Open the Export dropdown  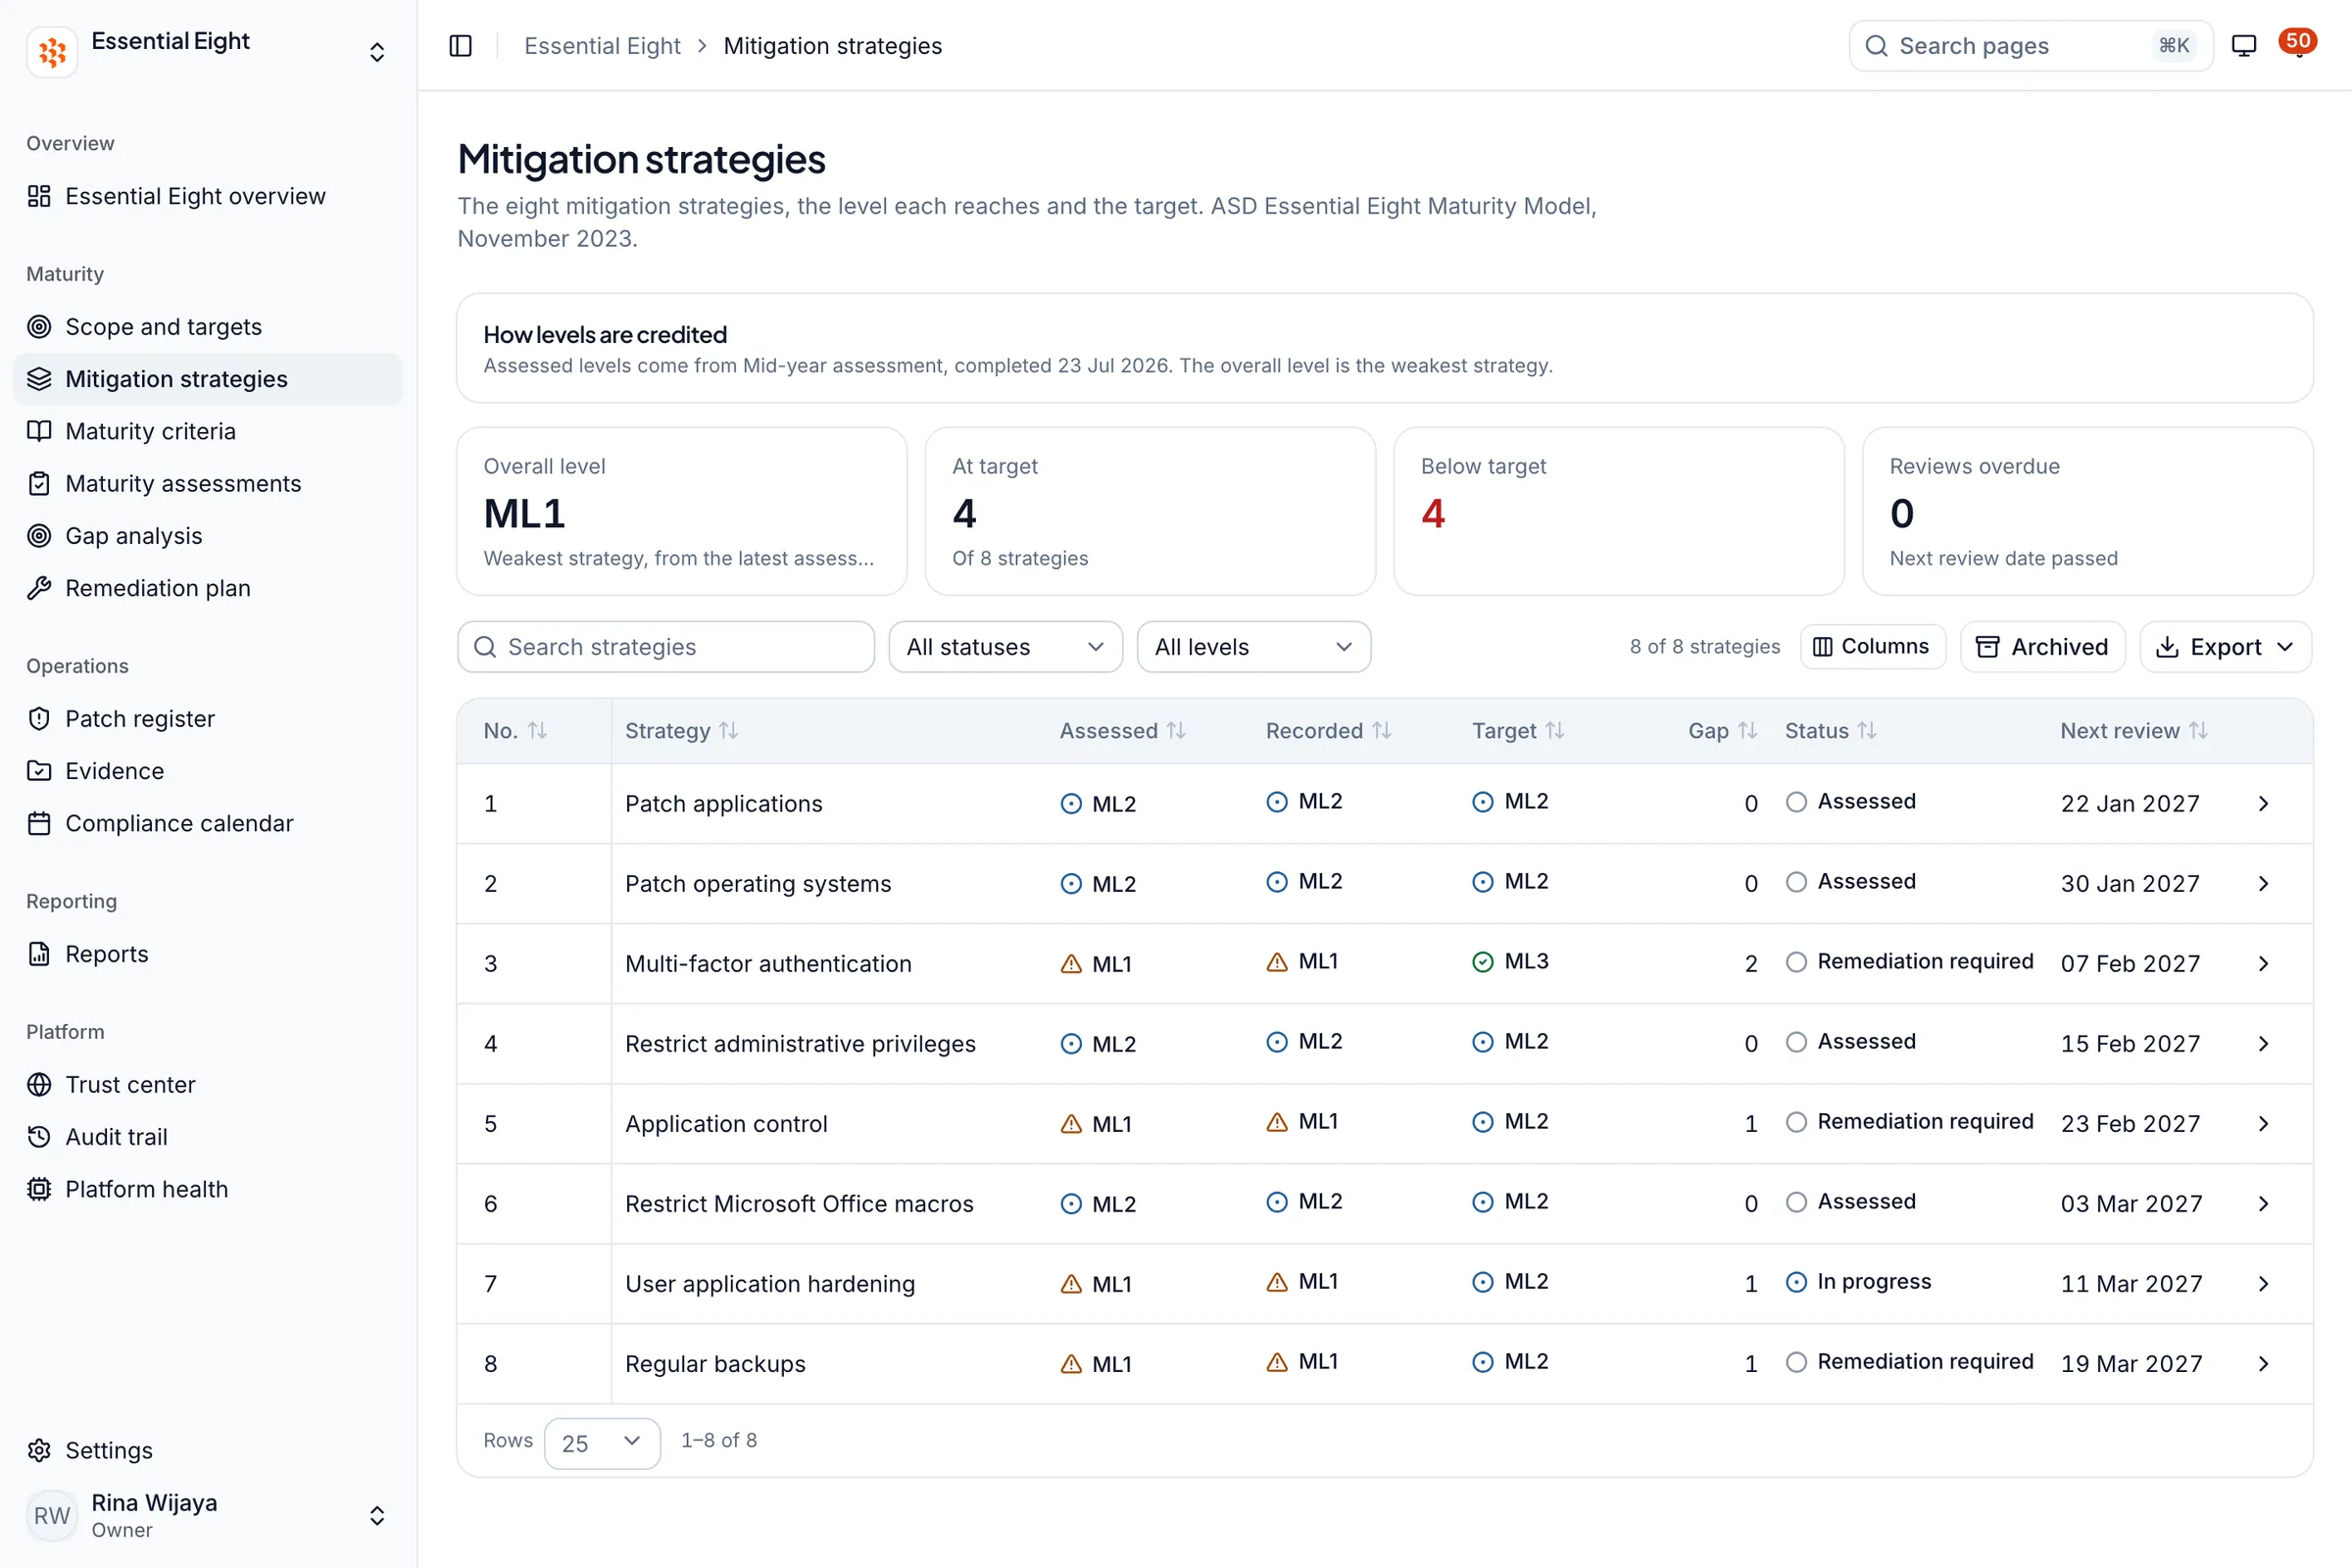(x=2225, y=647)
